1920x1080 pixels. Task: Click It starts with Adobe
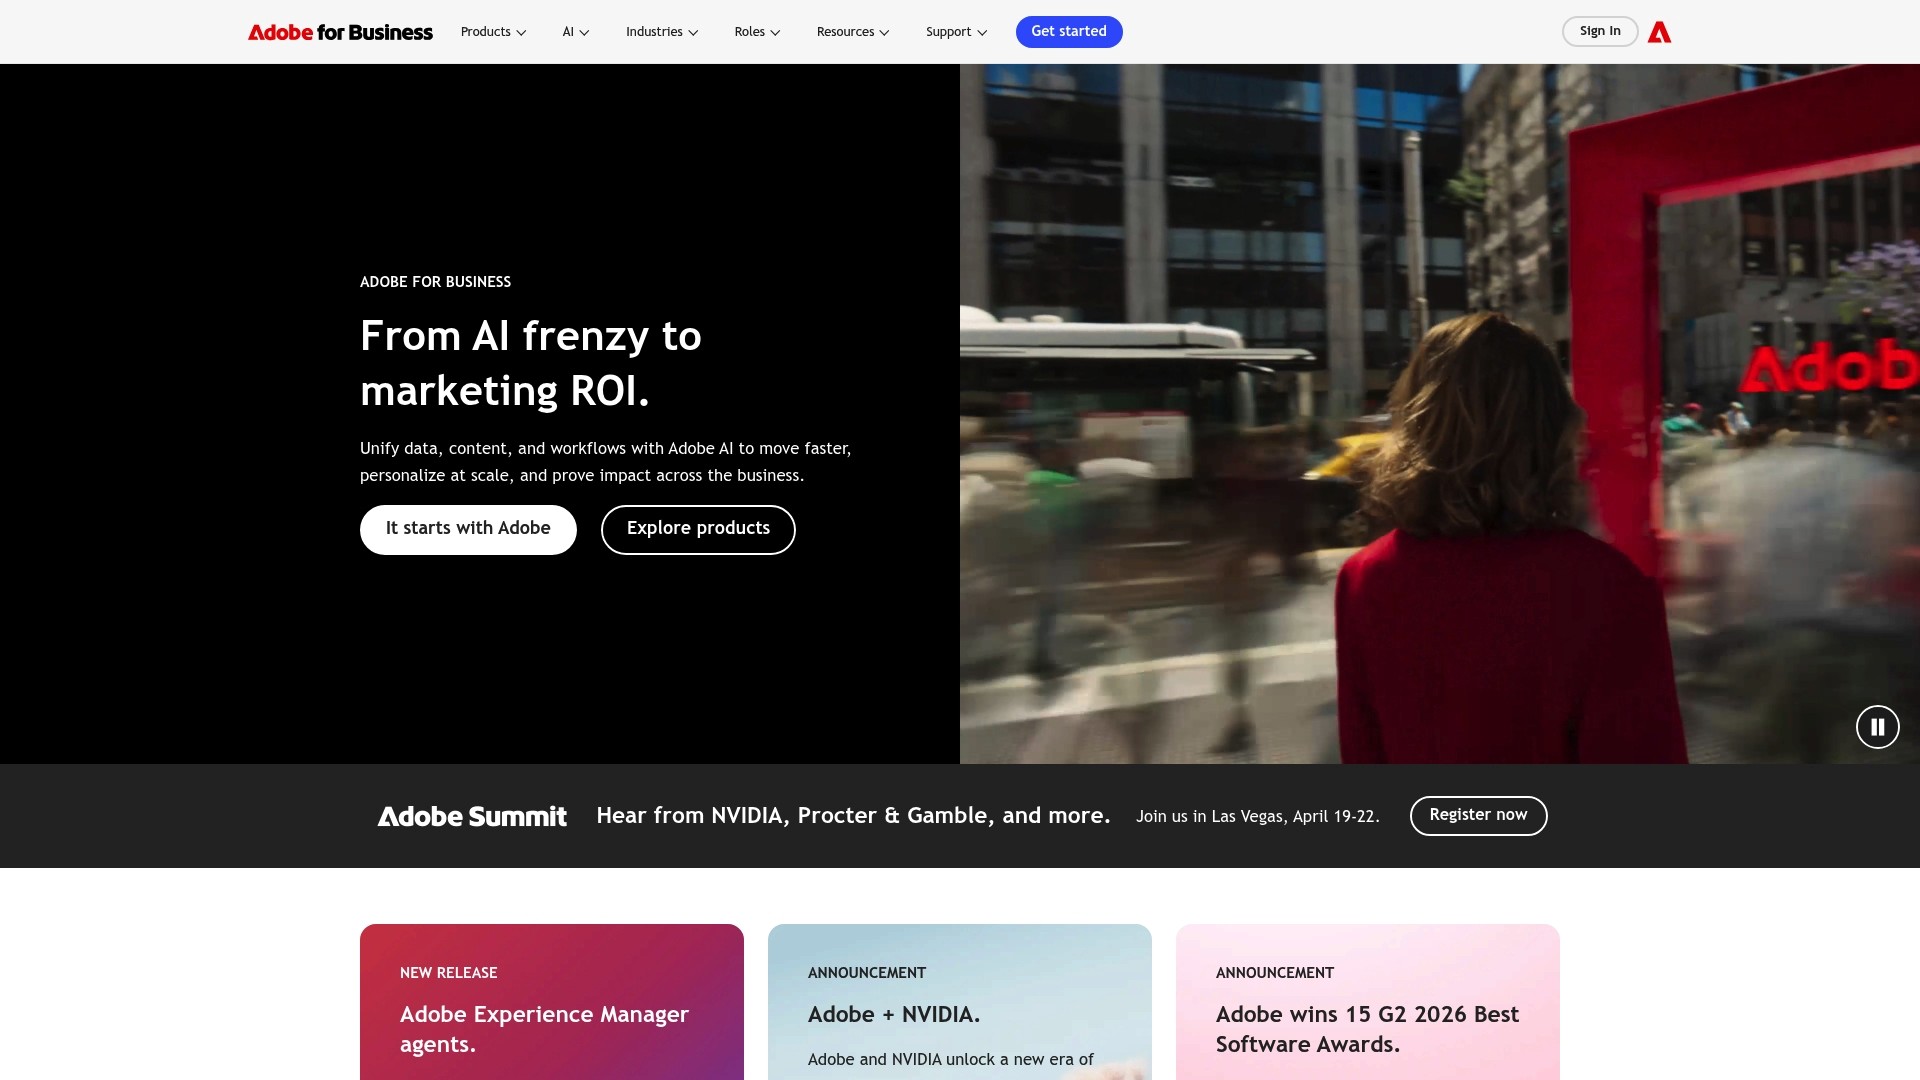coord(467,529)
